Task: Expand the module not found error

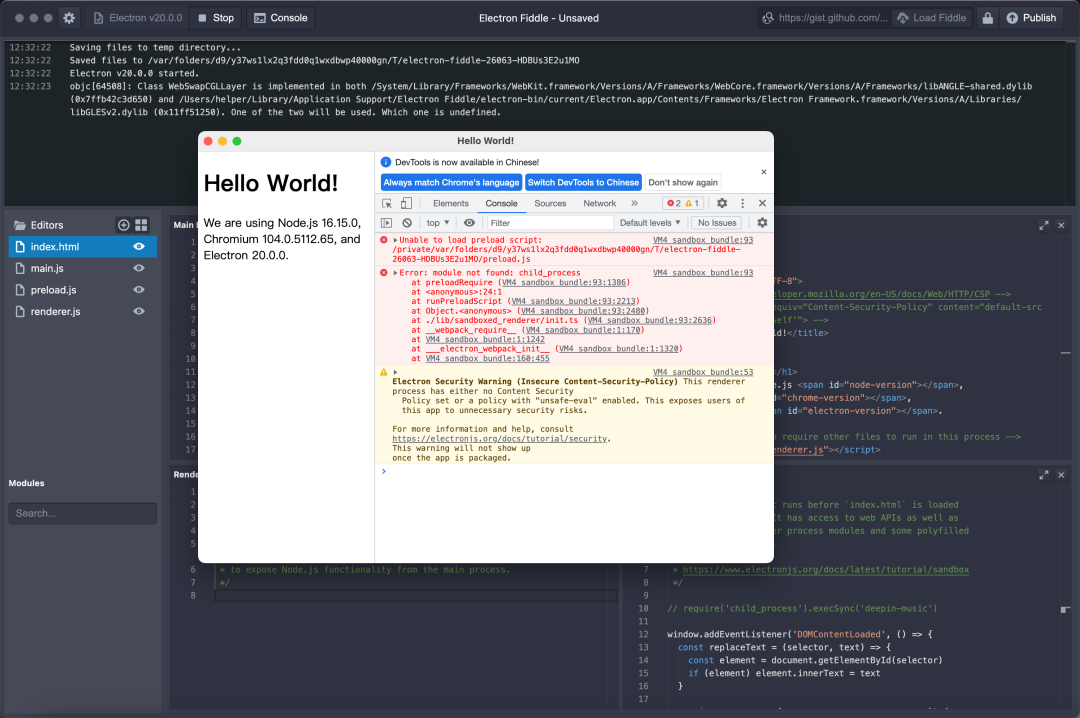Action: click(395, 273)
